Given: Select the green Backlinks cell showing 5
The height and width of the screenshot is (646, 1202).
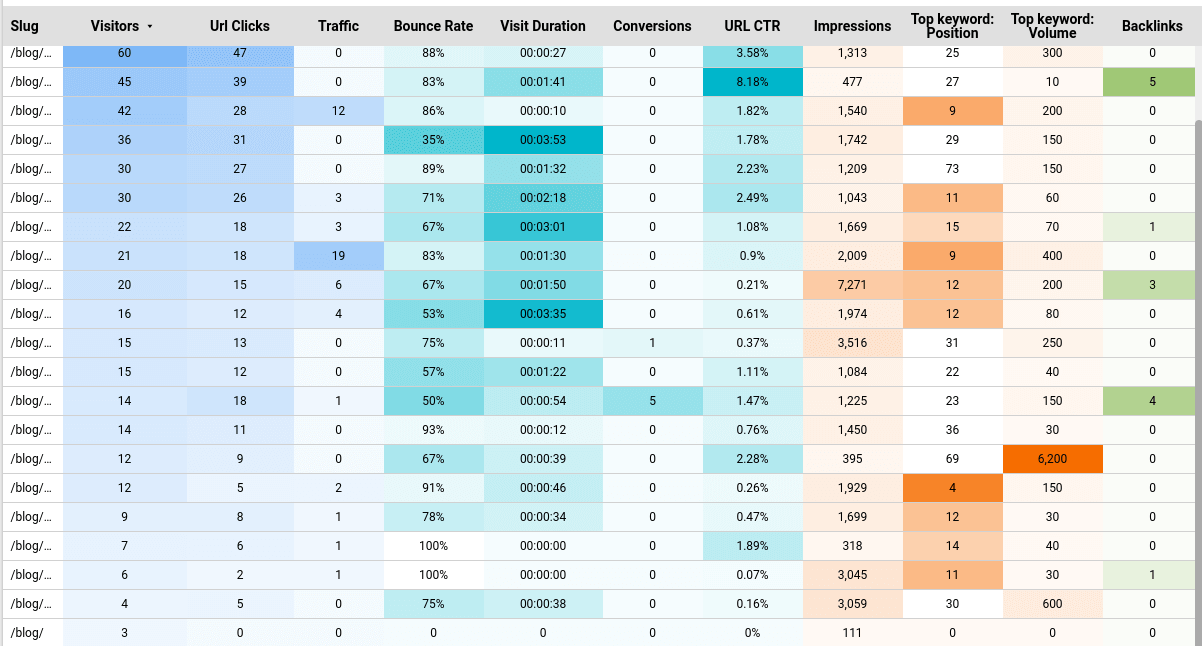Looking at the screenshot, I should pos(1151,82).
